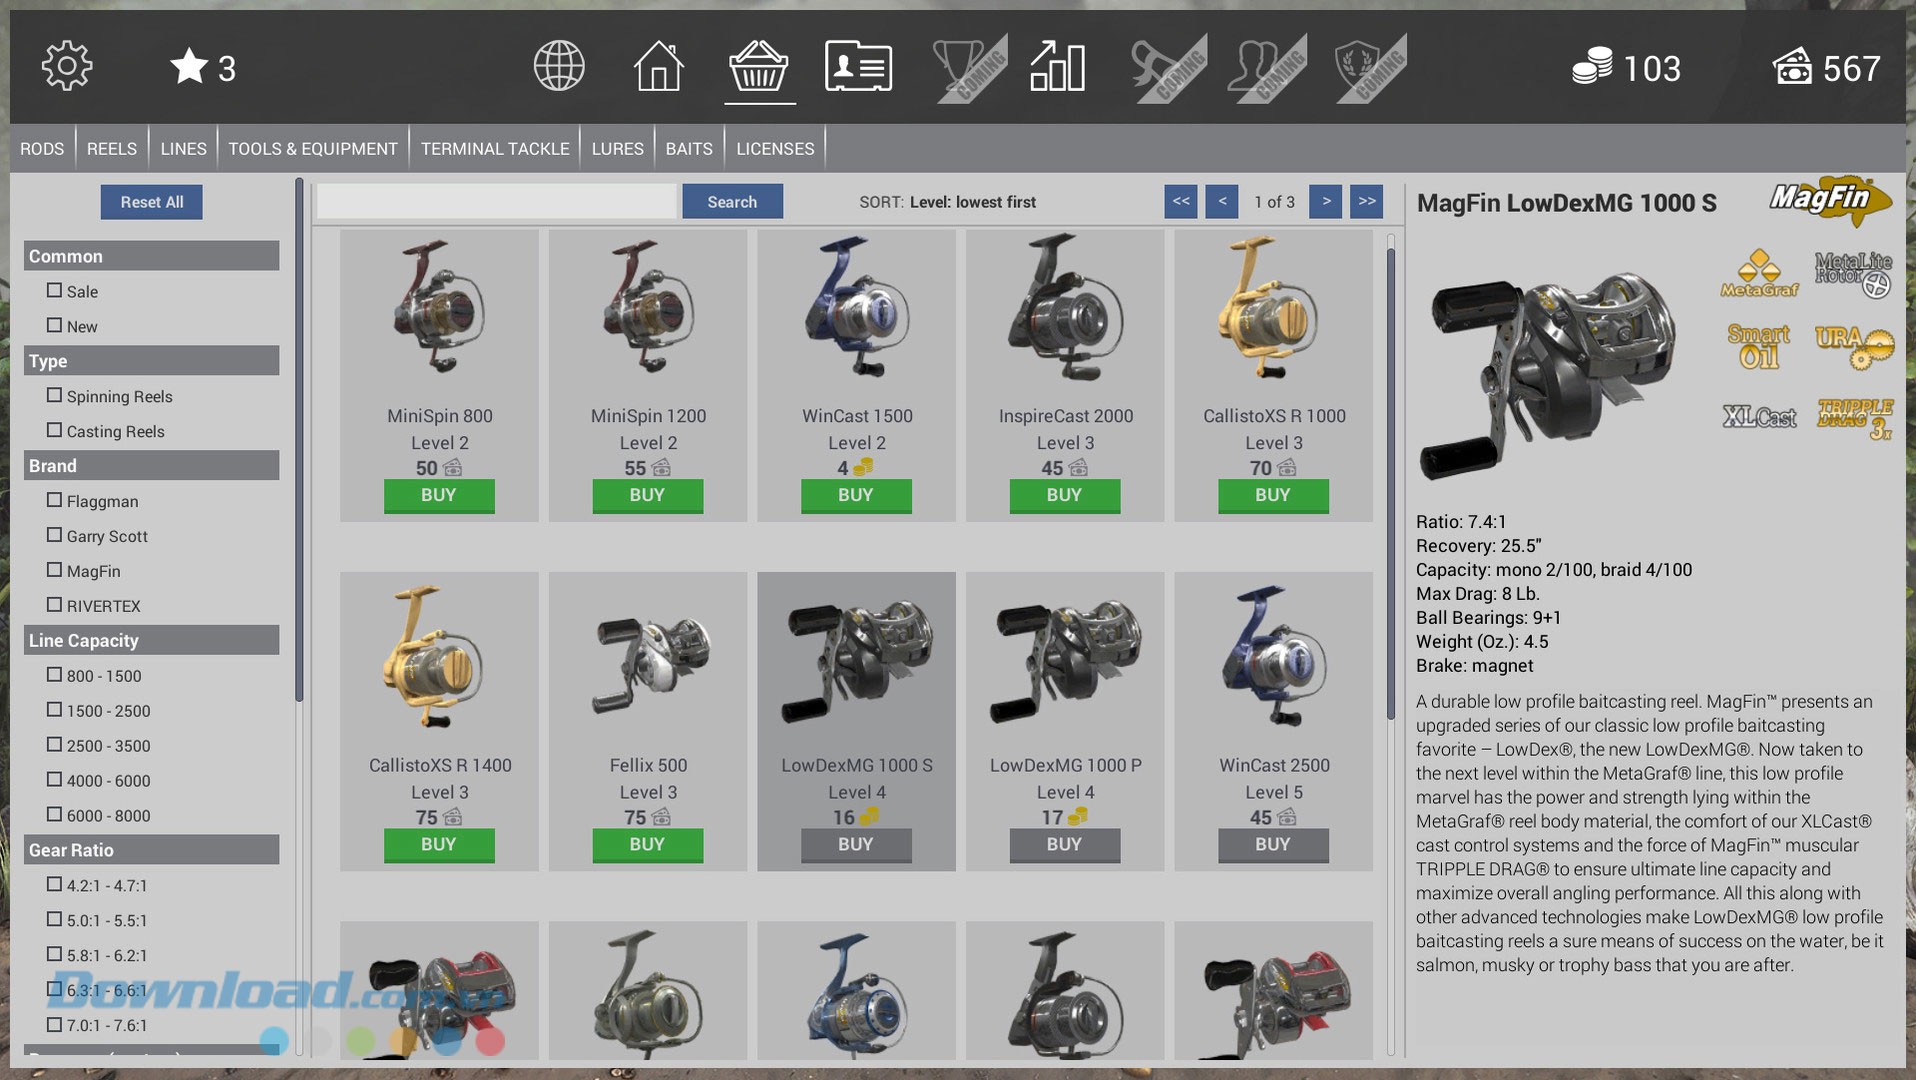
Task: Open the player profile card icon
Action: point(858,67)
